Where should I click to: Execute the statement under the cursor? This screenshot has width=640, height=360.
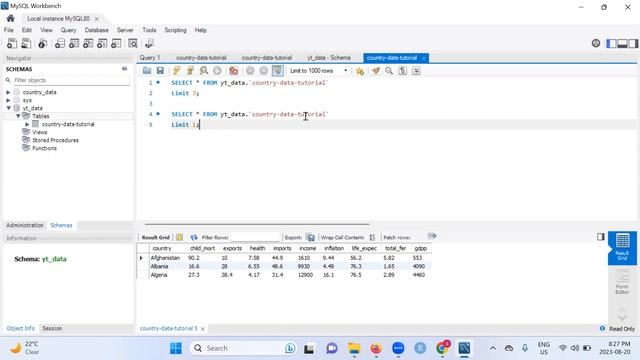tap(190, 71)
